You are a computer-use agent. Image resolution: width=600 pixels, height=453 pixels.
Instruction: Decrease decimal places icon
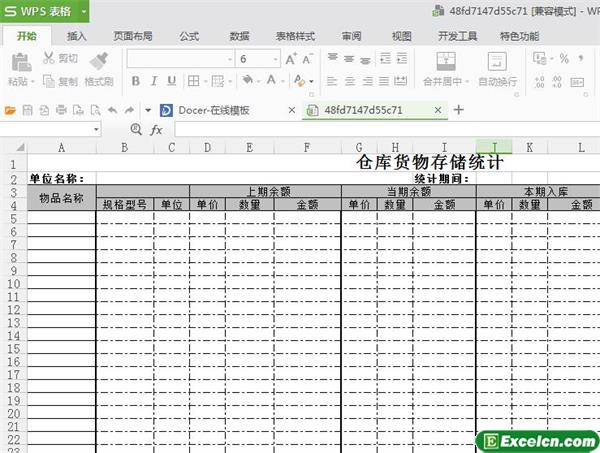click(557, 82)
